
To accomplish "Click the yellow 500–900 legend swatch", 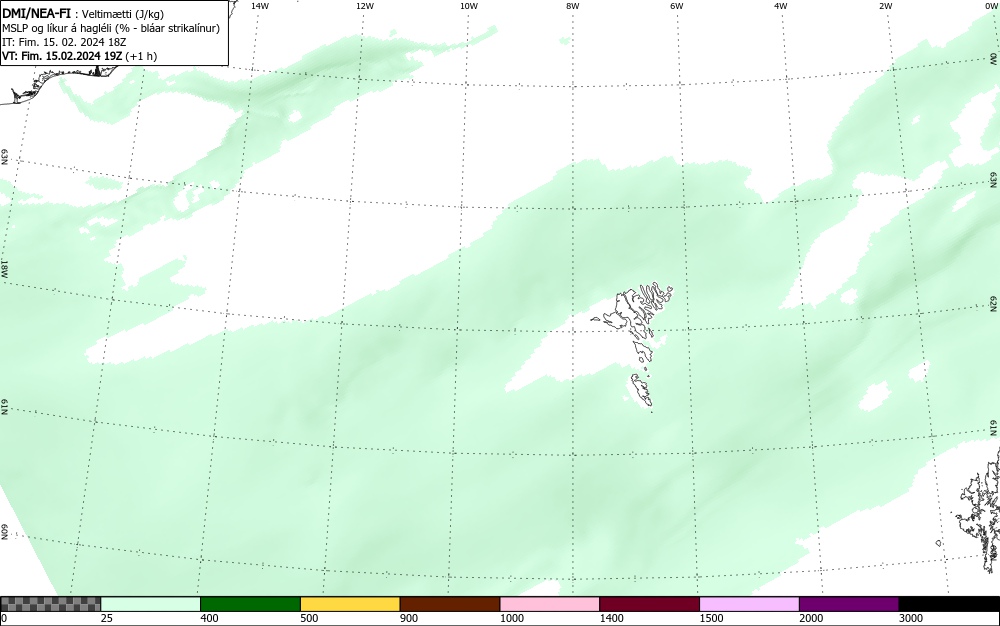I will tap(350, 604).
